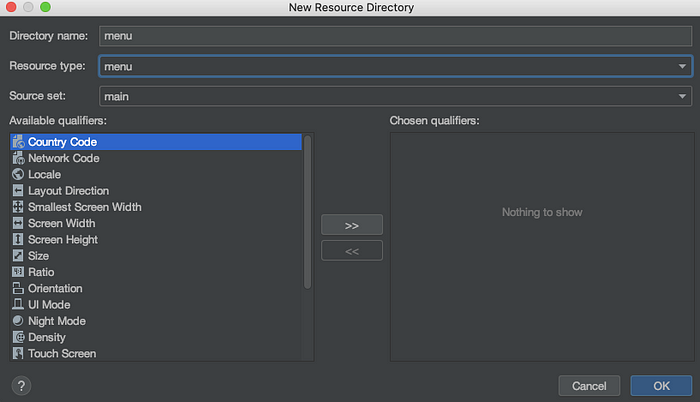Screen dimensions: 700x402
Task: Click the Ratio qualifier icon
Action: (x=18, y=272)
